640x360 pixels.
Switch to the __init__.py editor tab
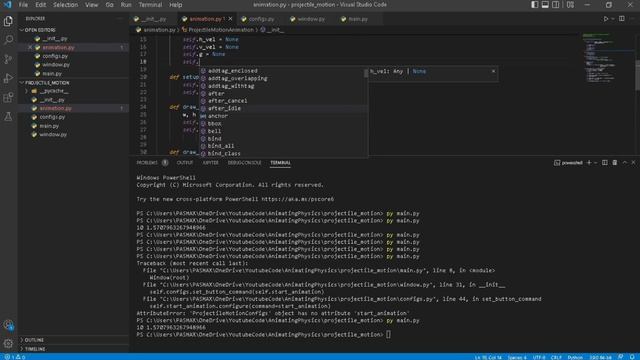point(154,19)
